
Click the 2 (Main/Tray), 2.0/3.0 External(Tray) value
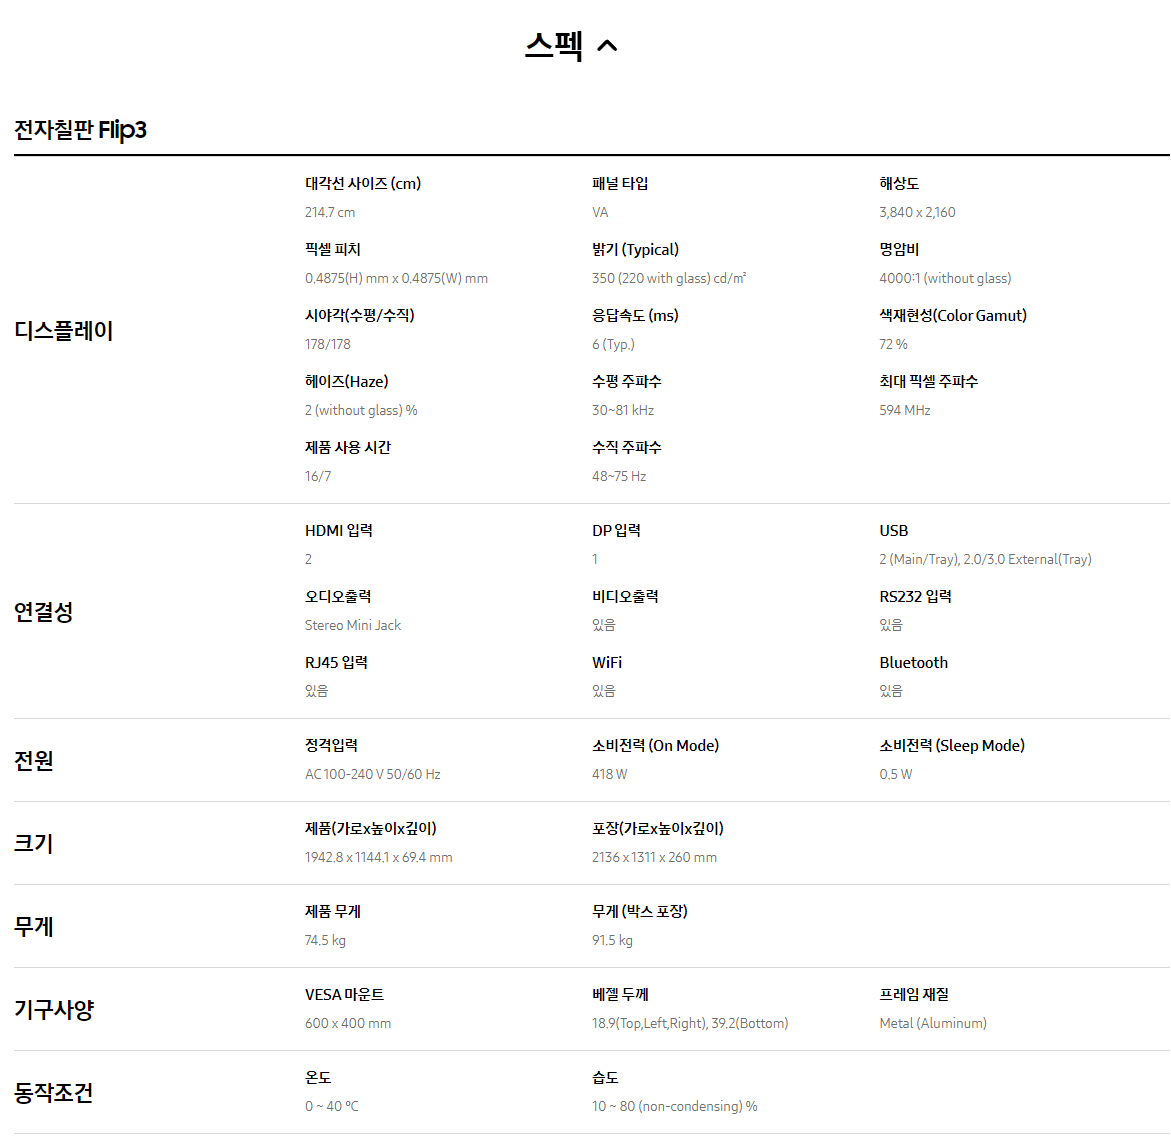[986, 559]
